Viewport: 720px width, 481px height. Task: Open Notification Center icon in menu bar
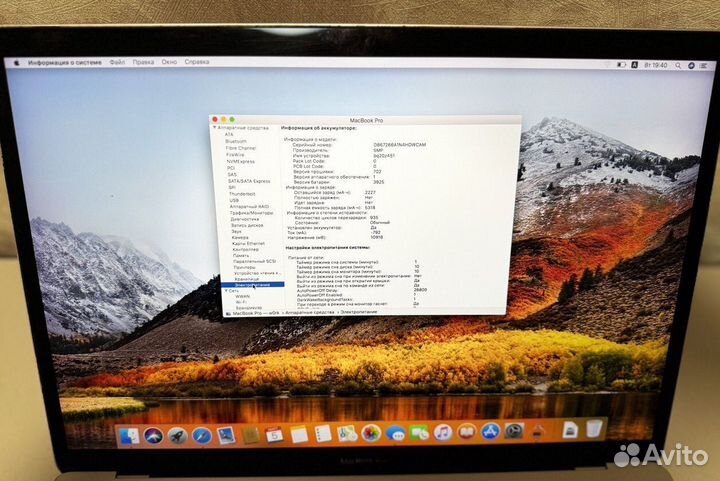(x=703, y=66)
